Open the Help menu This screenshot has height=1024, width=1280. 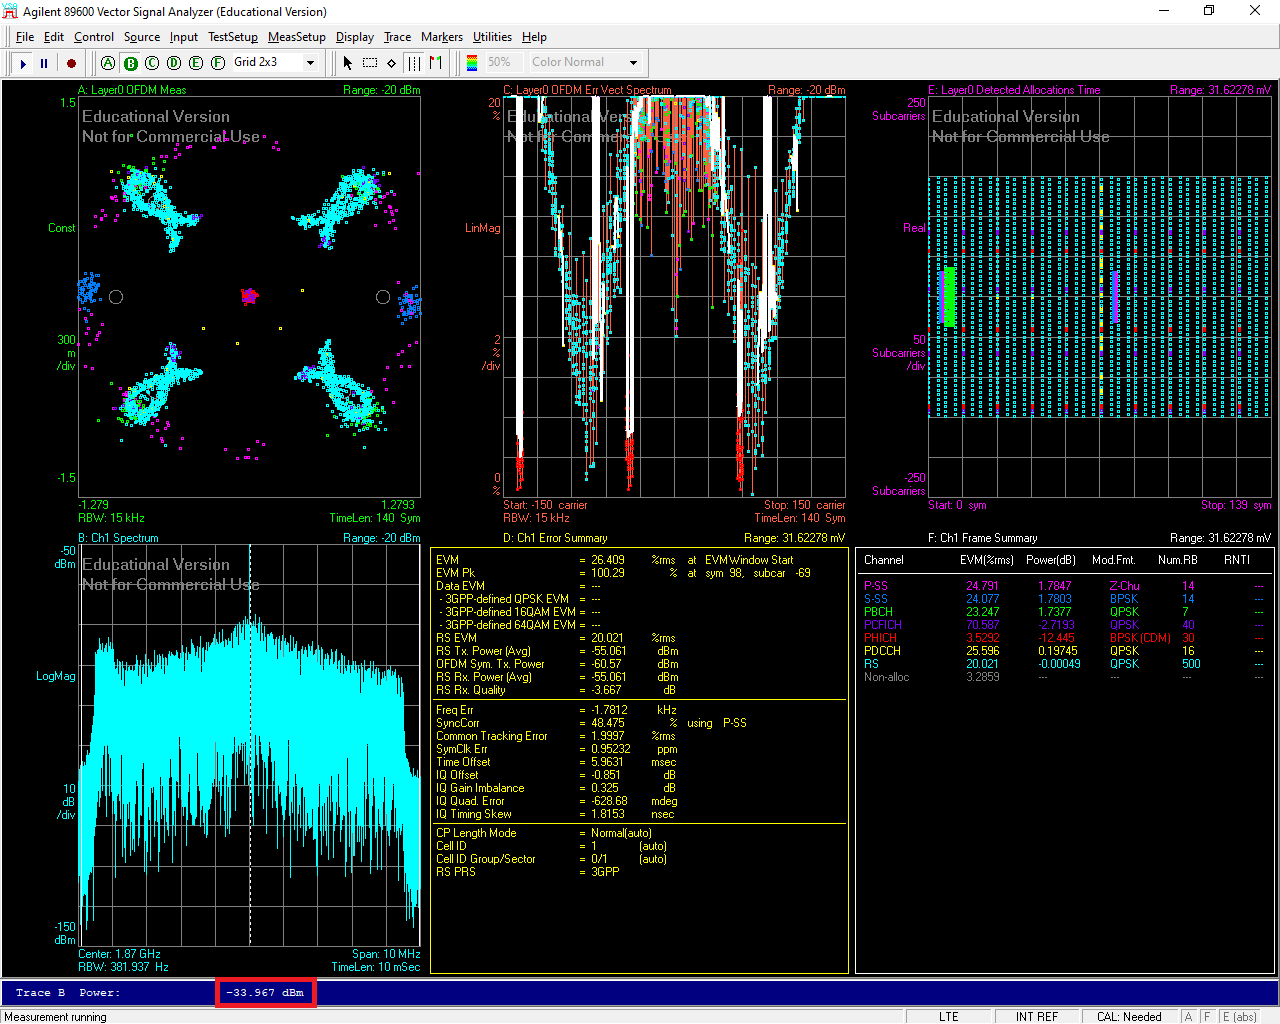tap(535, 37)
